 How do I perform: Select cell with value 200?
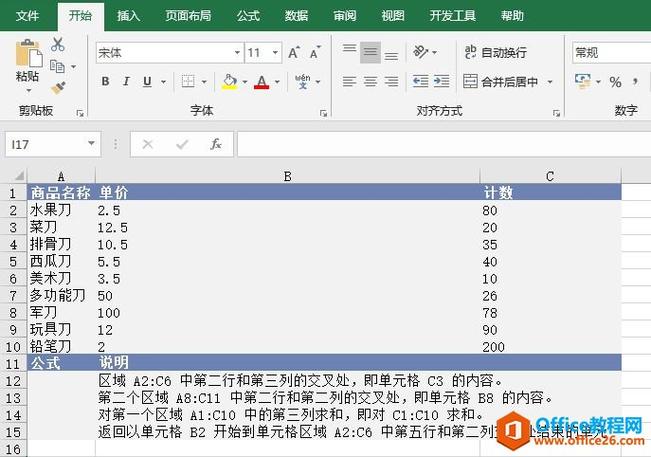pos(551,347)
